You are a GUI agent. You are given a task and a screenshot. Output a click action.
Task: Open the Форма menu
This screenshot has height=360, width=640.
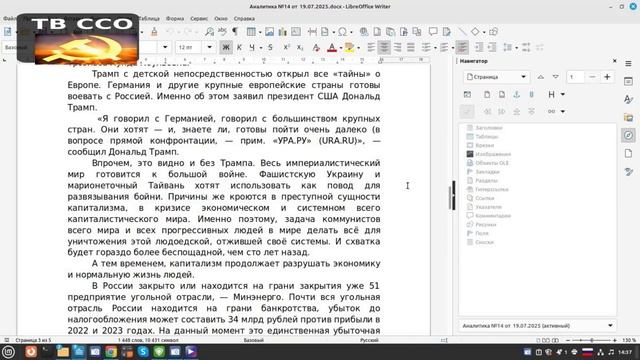[x=175, y=18]
